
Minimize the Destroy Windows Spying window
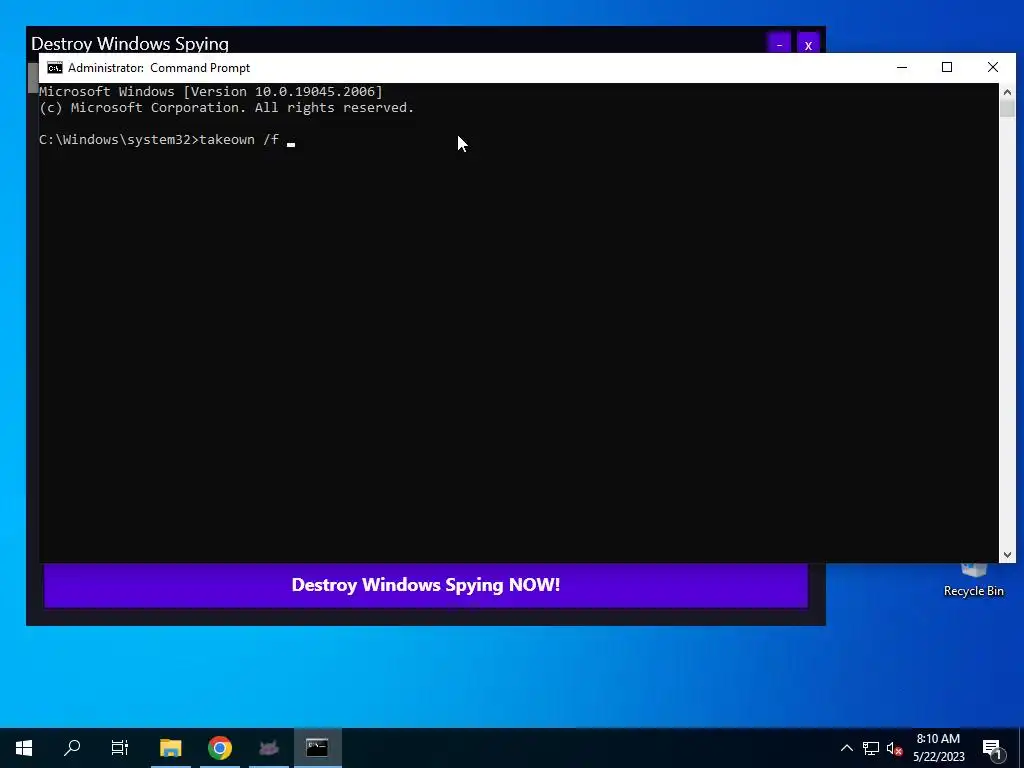779,44
